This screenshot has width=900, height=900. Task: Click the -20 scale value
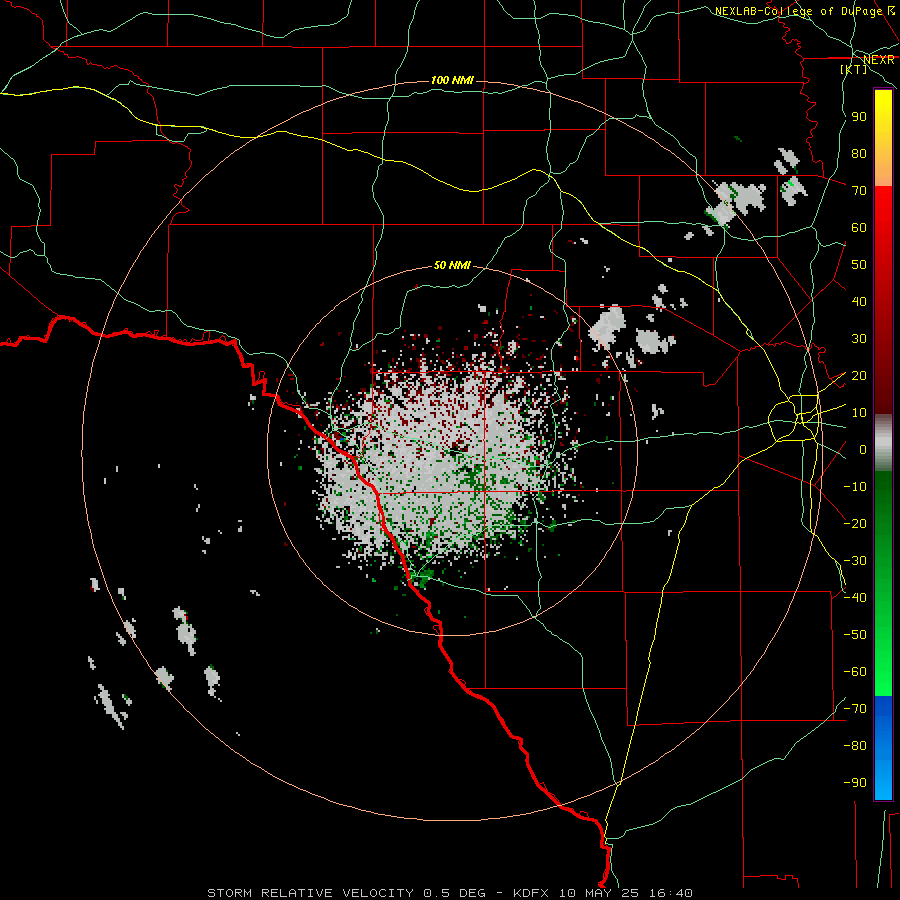tap(855, 524)
